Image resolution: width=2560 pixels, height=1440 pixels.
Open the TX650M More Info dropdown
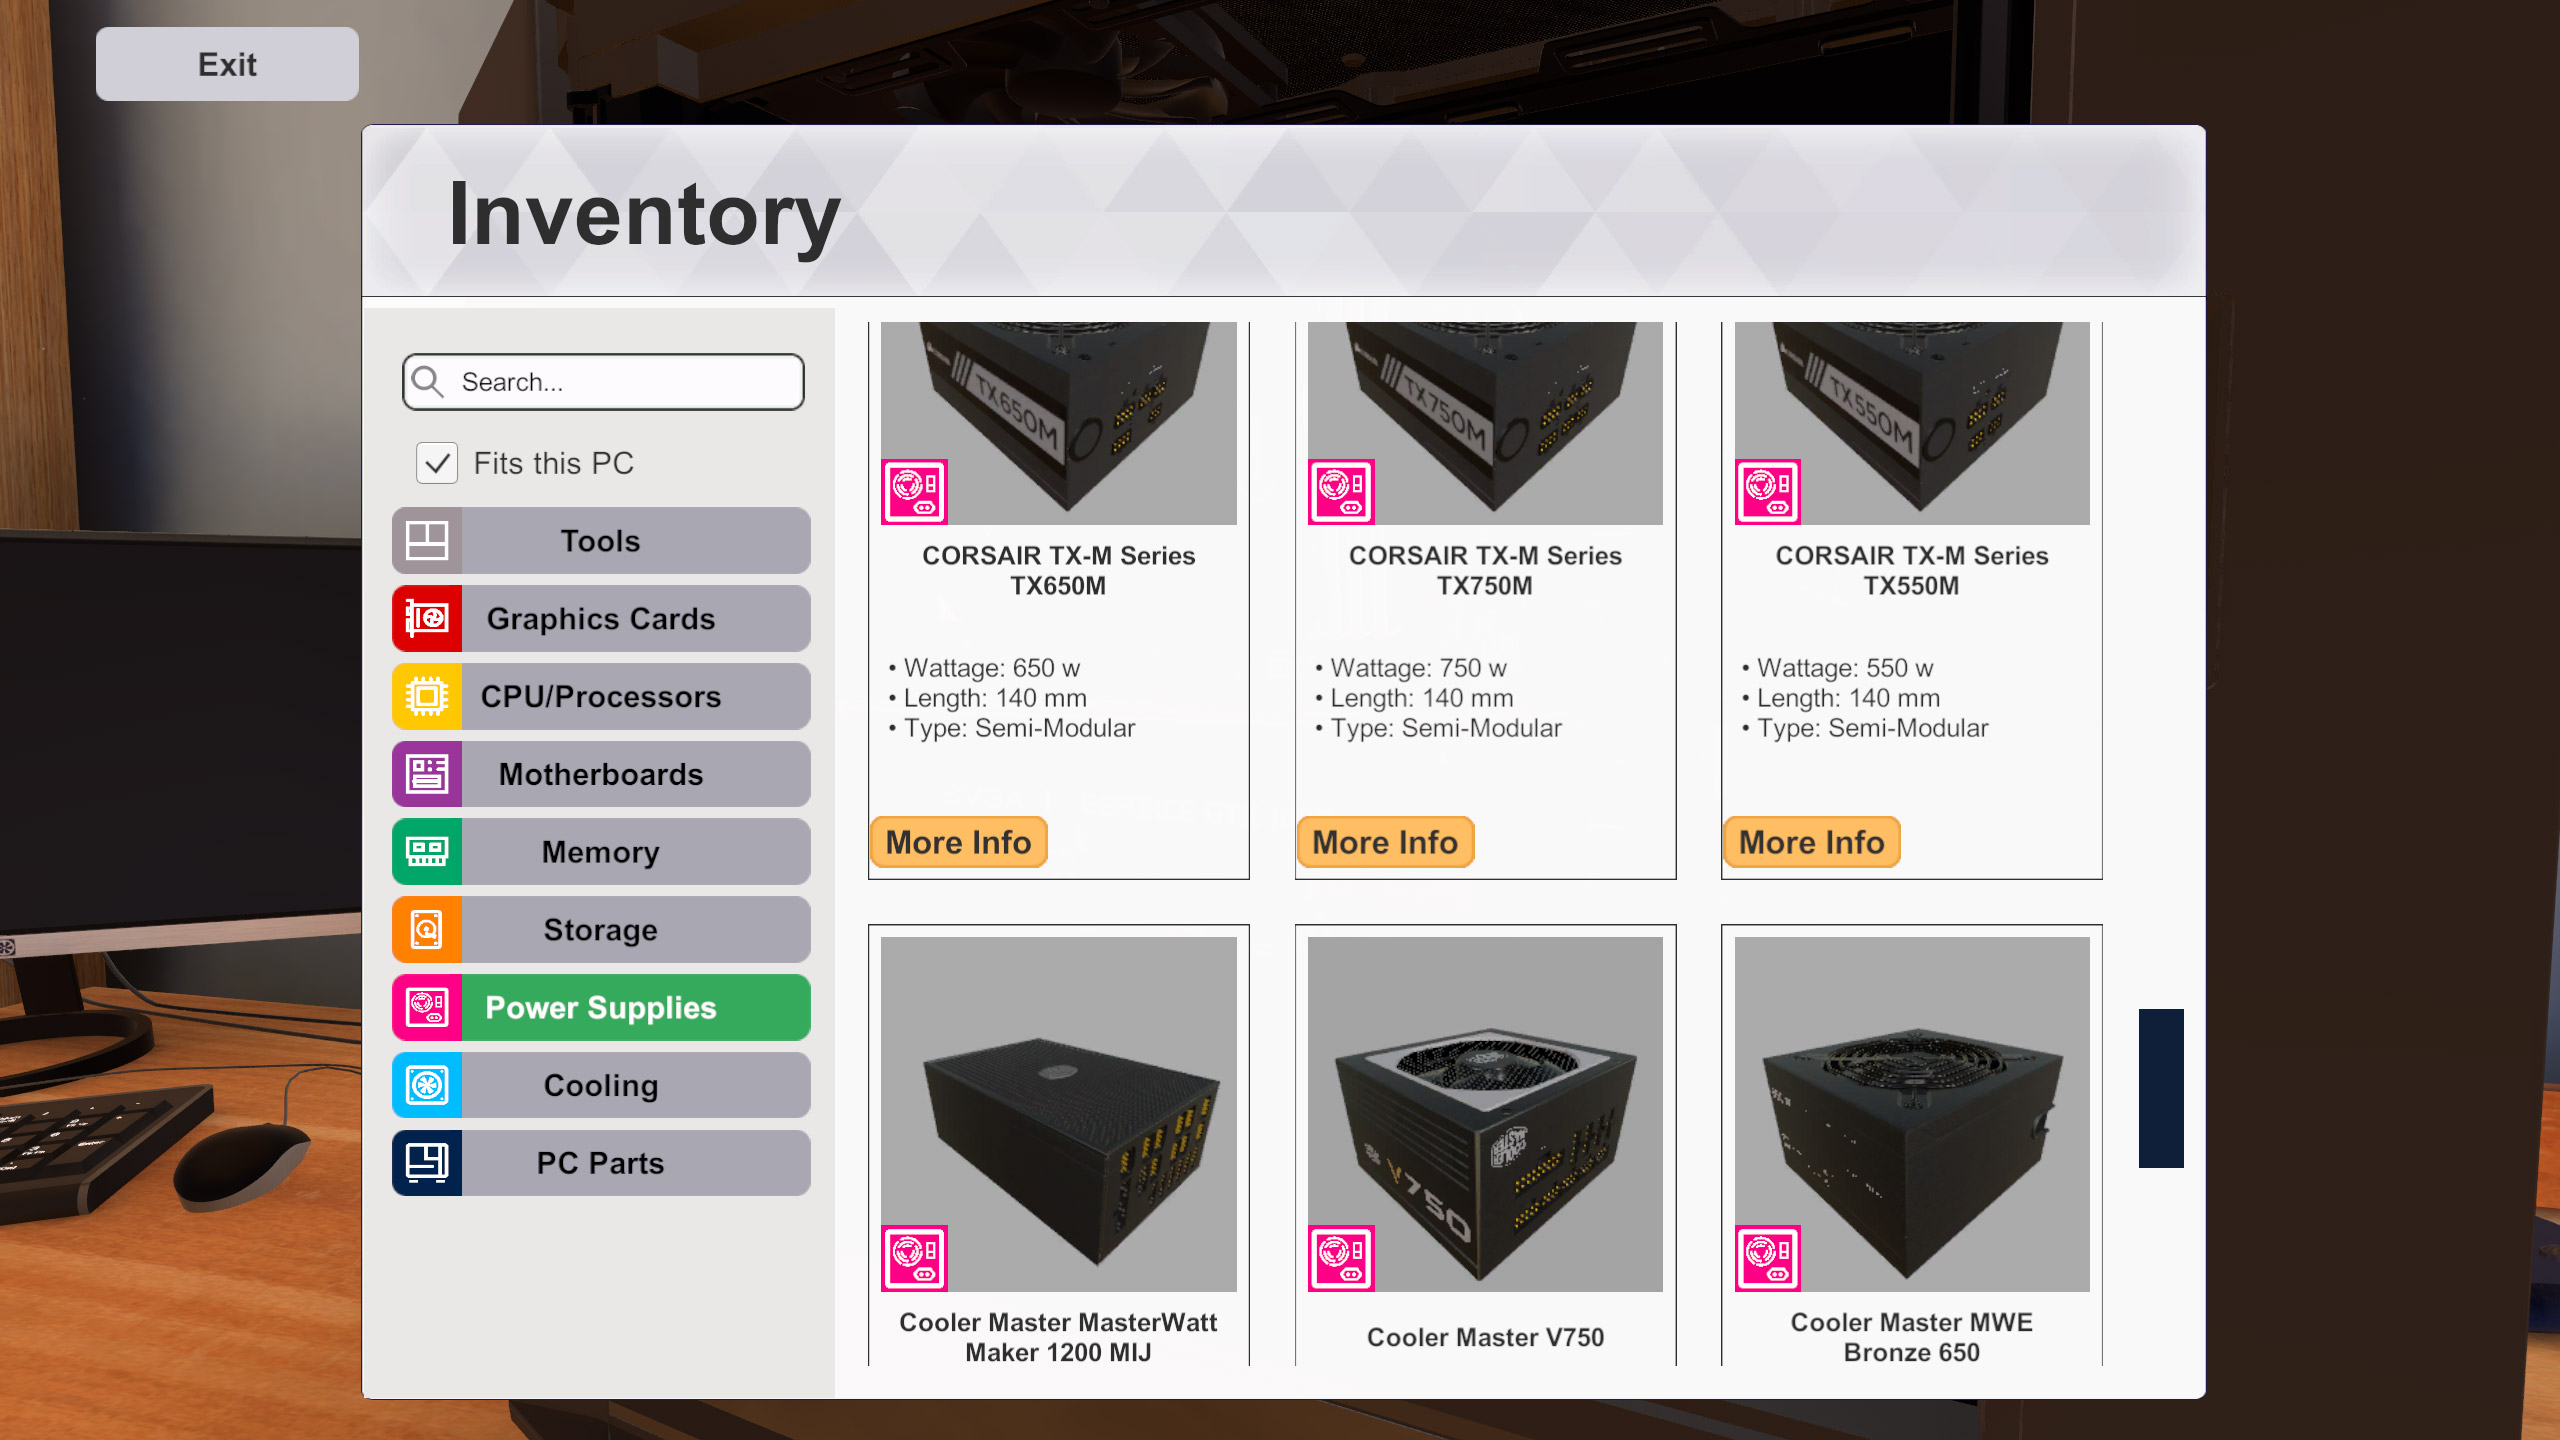958,842
